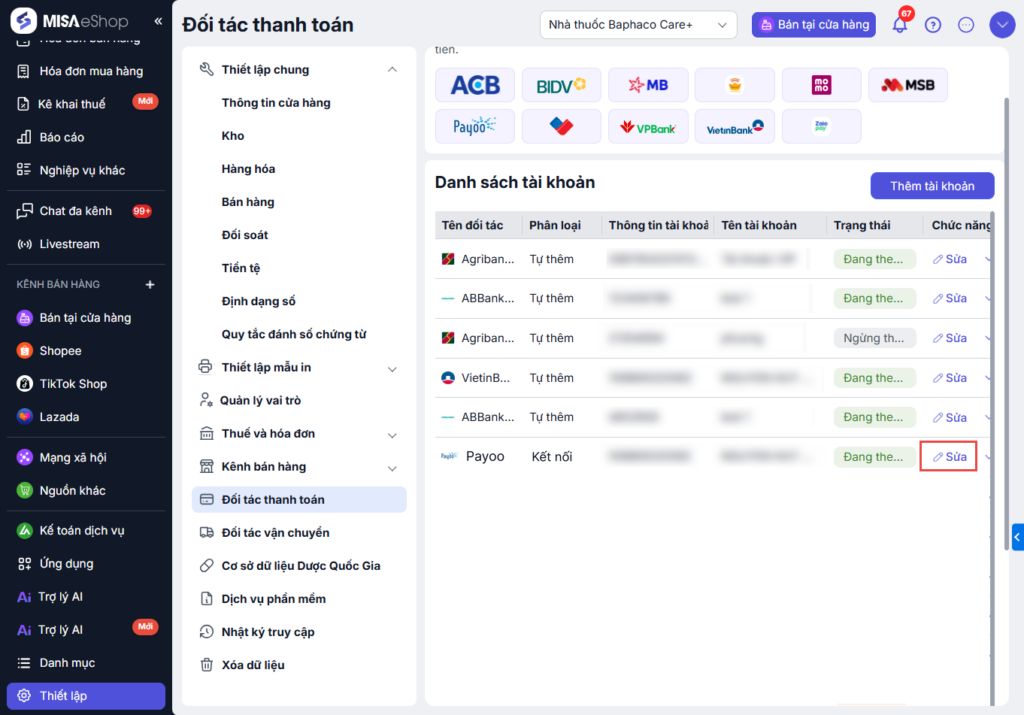Click Sửa in the Payoo row
Image resolution: width=1024 pixels, height=715 pixels.
(x=949, y=456)
